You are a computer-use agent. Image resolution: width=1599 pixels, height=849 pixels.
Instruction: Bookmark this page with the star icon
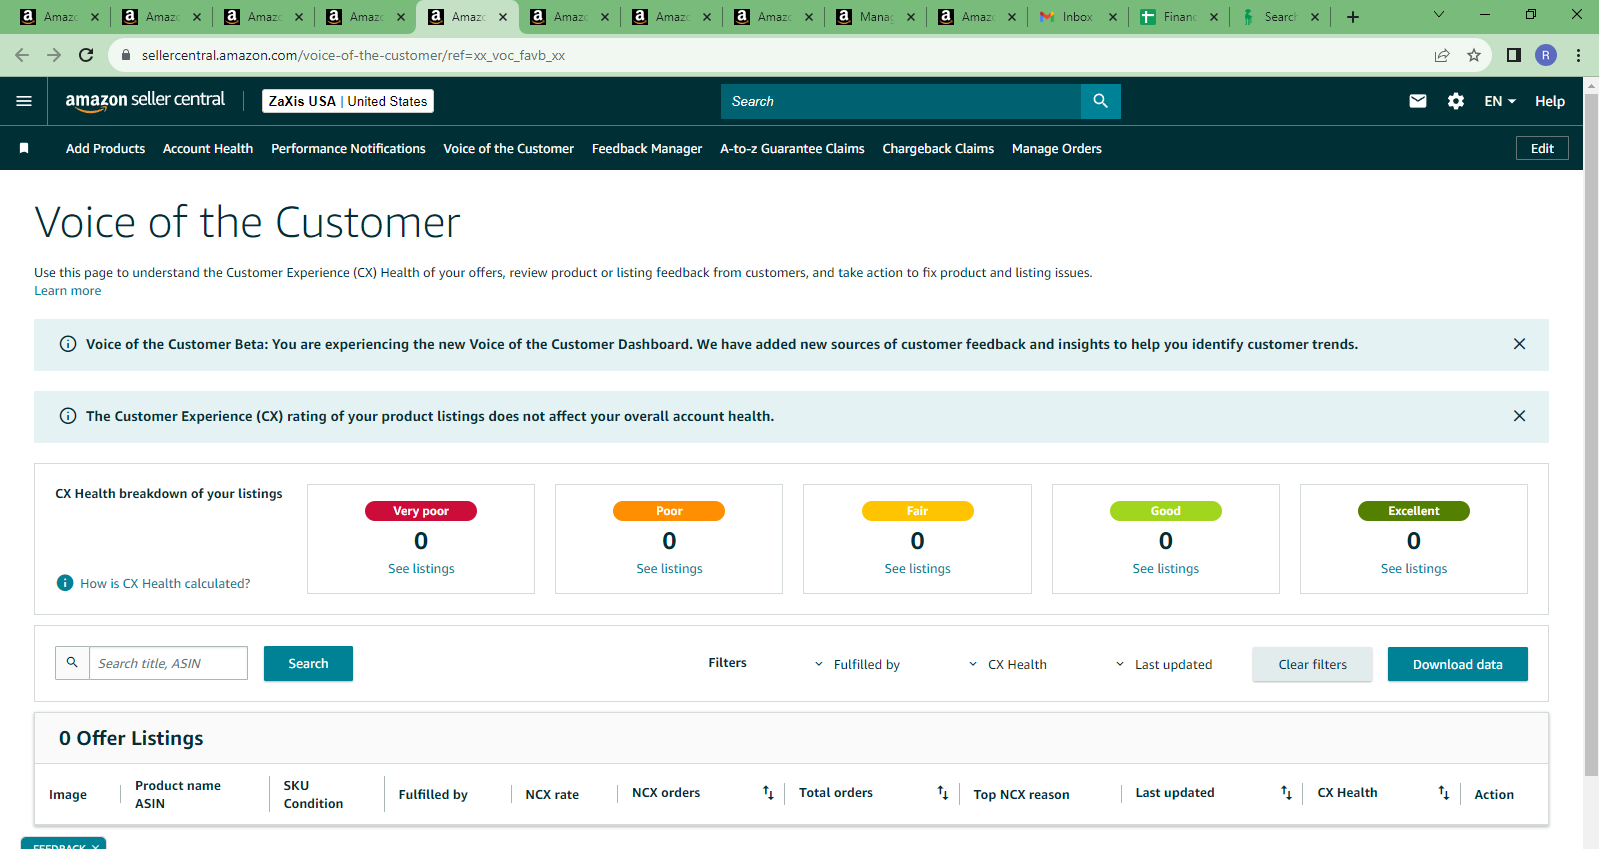tap(1474, 55)
